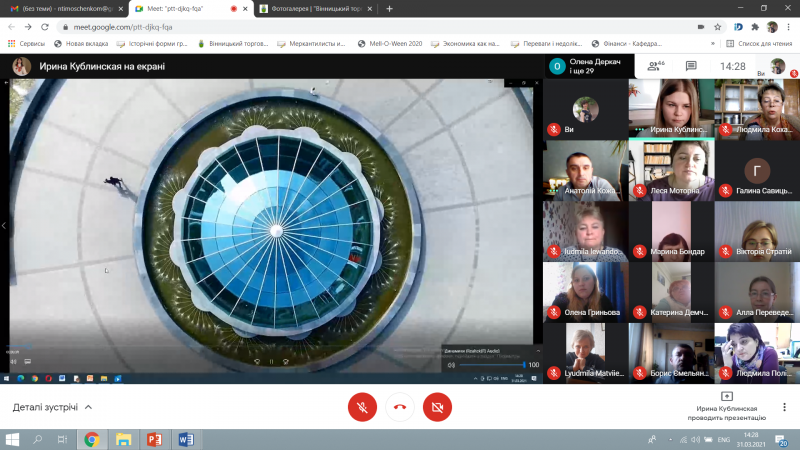Select Вікторія Стратій video tile

[x=757, y=231]
